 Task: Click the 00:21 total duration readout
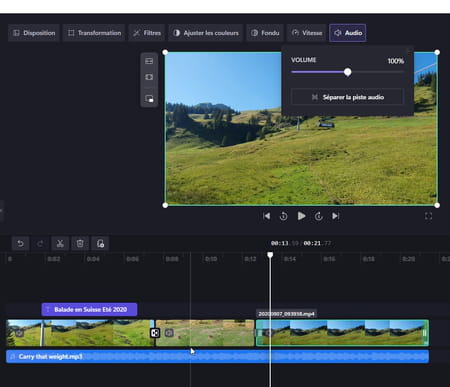pyautogui.click(x=312, y=243)
